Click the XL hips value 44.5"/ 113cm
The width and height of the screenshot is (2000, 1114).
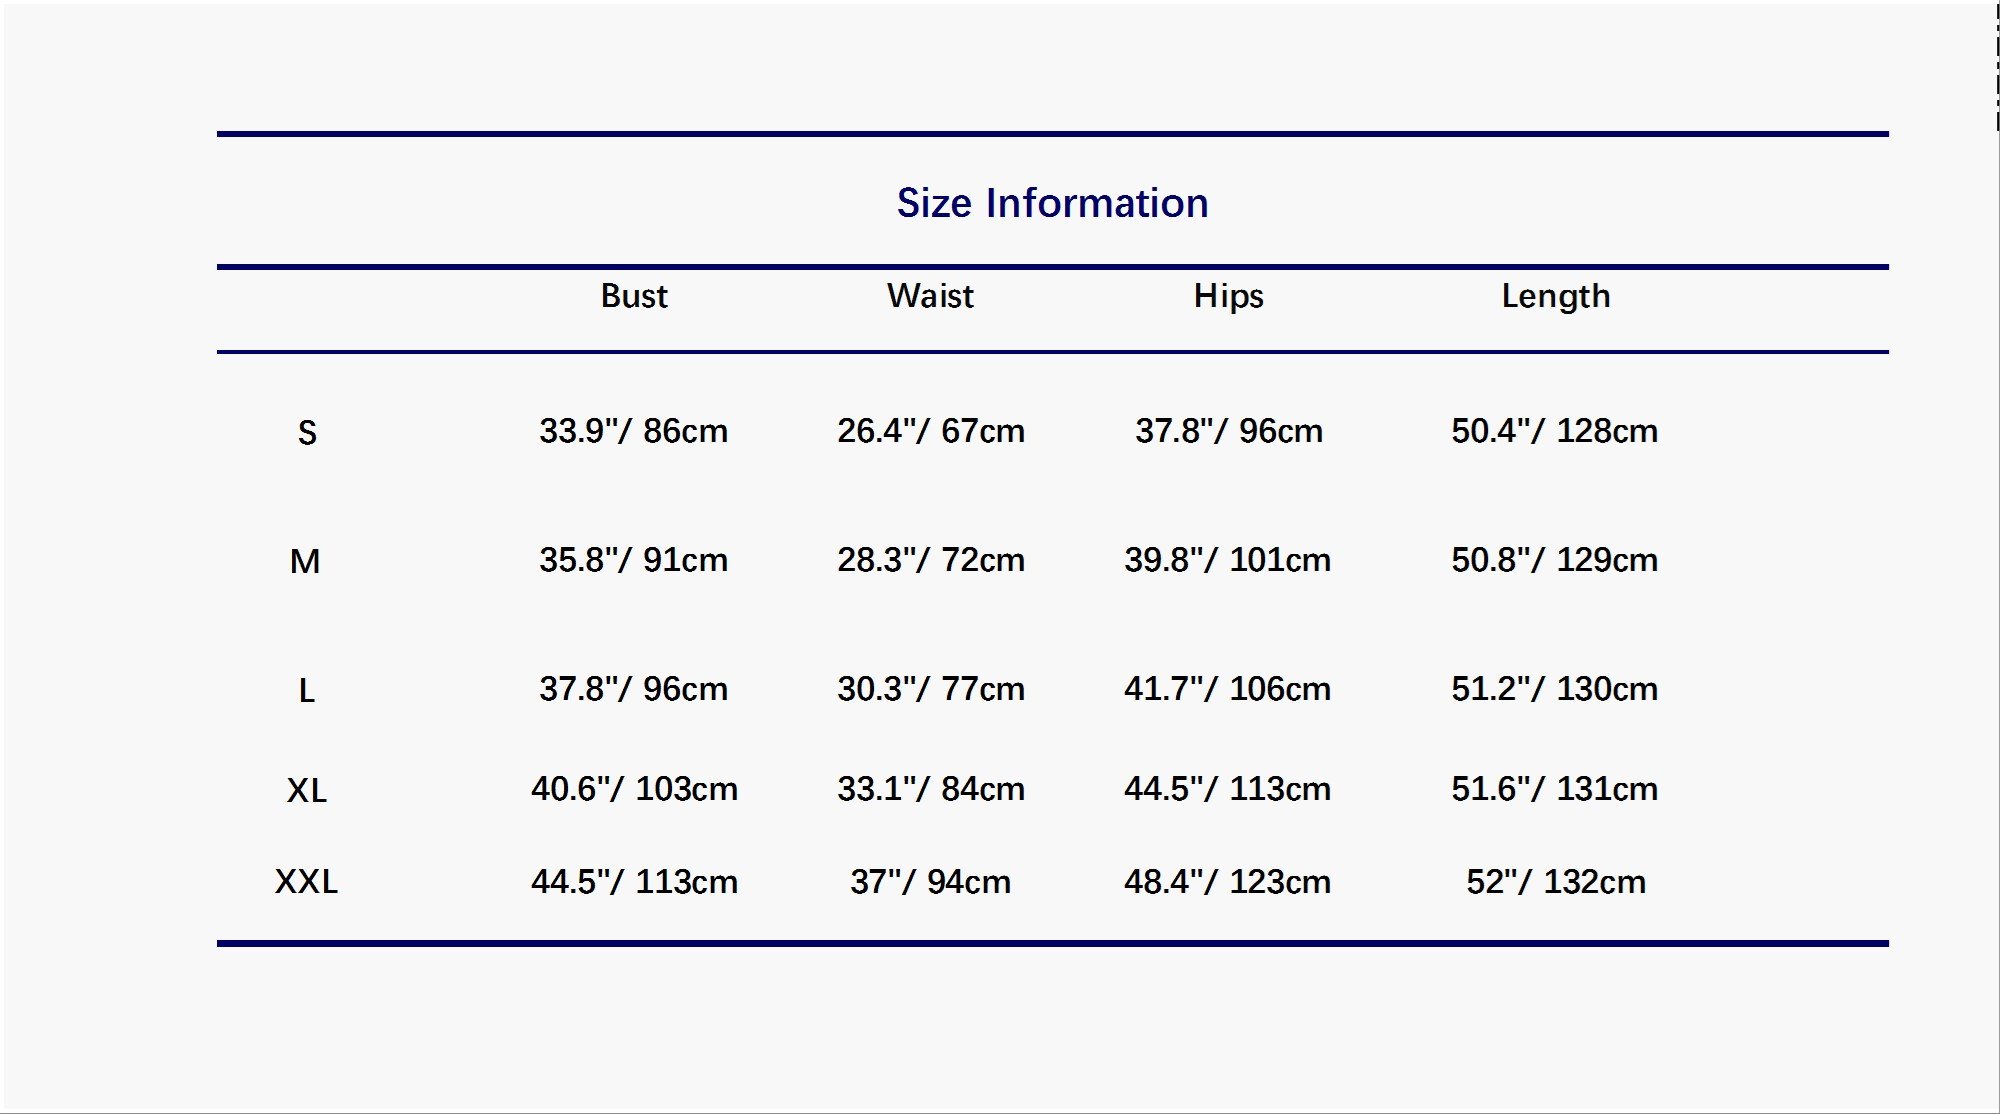pyautogui.click(x=1227, y=789)
